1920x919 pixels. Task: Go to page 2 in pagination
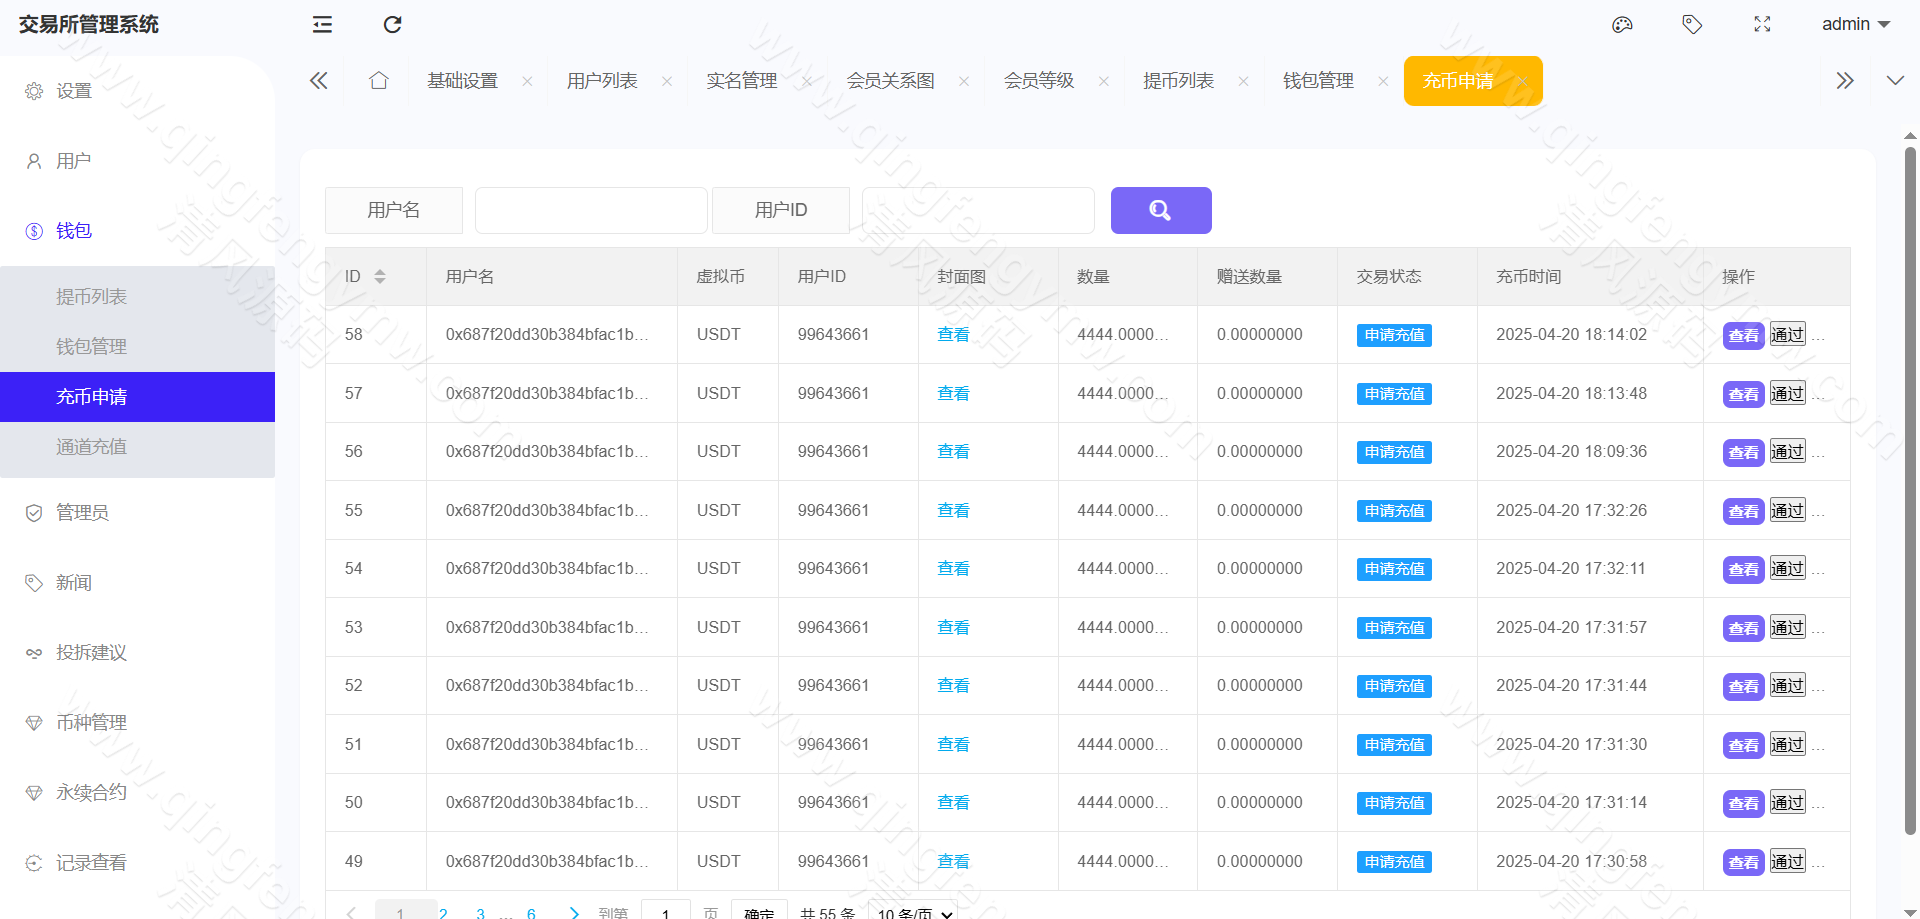(x=442, y=912)
